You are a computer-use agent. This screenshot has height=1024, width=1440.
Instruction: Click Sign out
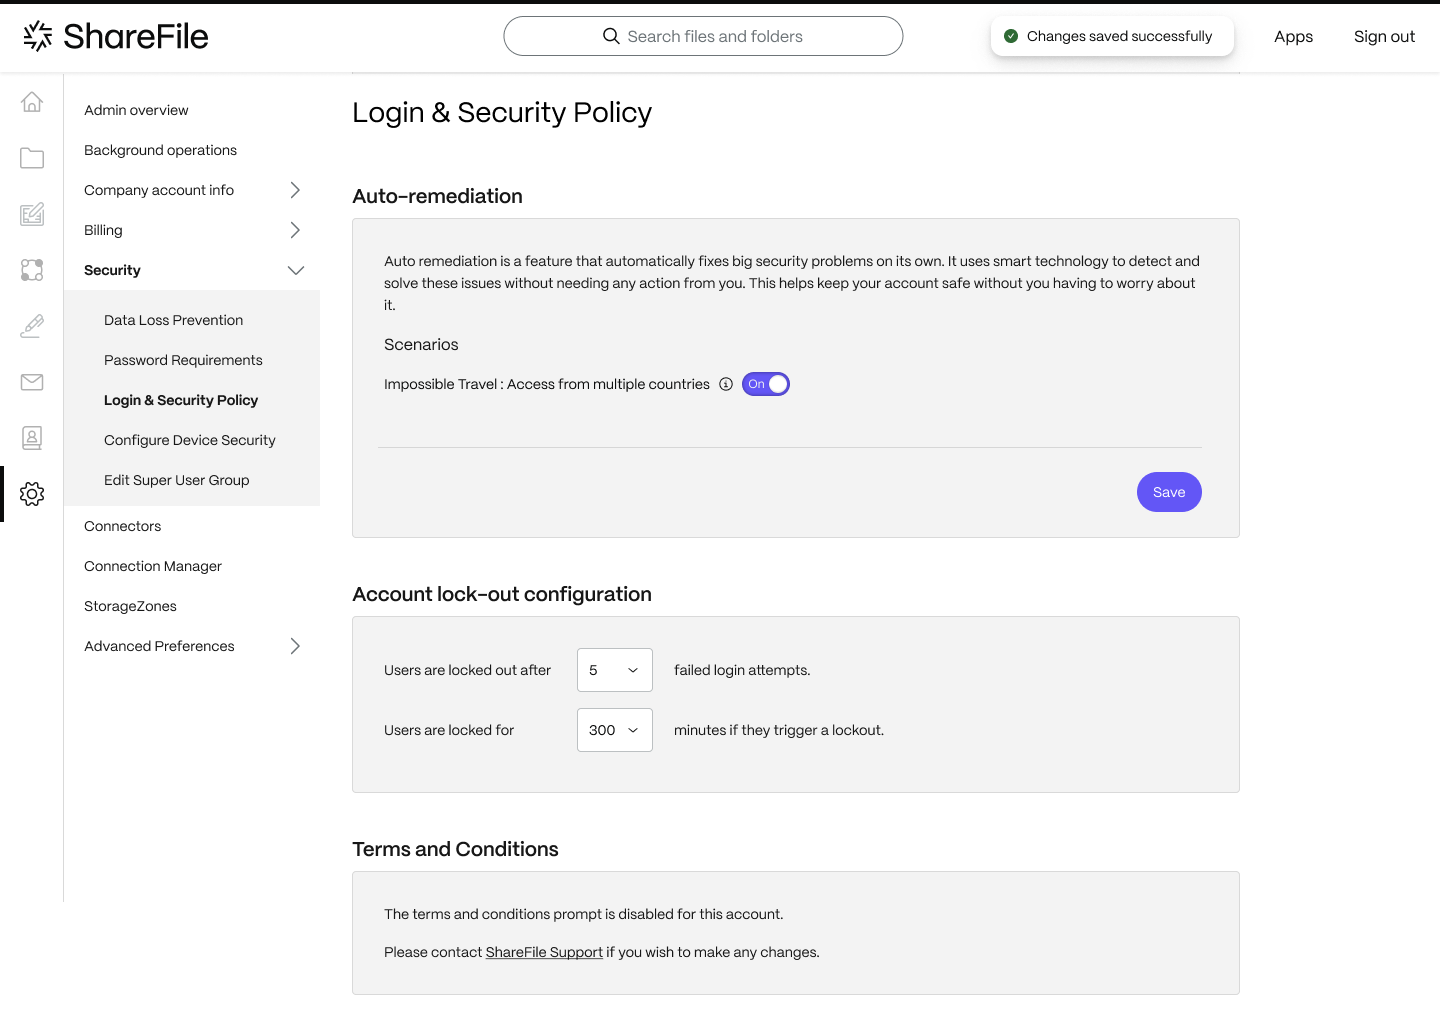pyautogui.click(x=1384, y=36)
